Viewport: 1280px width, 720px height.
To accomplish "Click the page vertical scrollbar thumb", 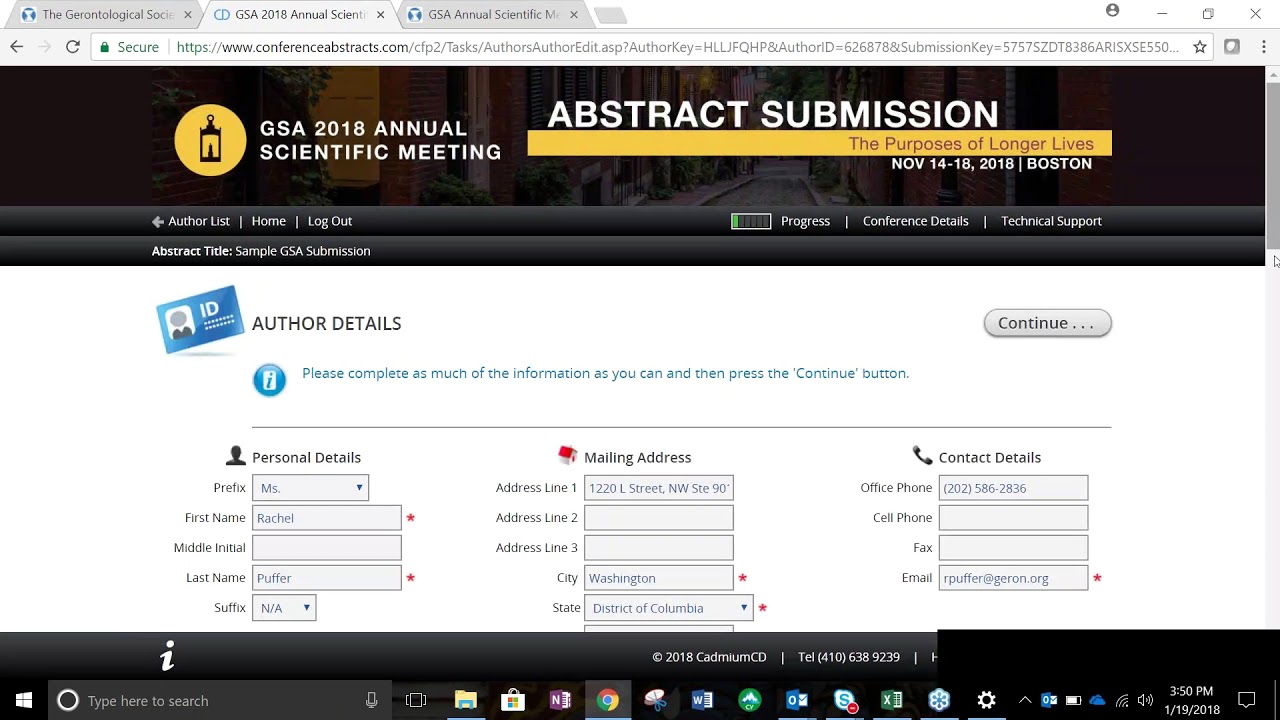I will 1273,167.
